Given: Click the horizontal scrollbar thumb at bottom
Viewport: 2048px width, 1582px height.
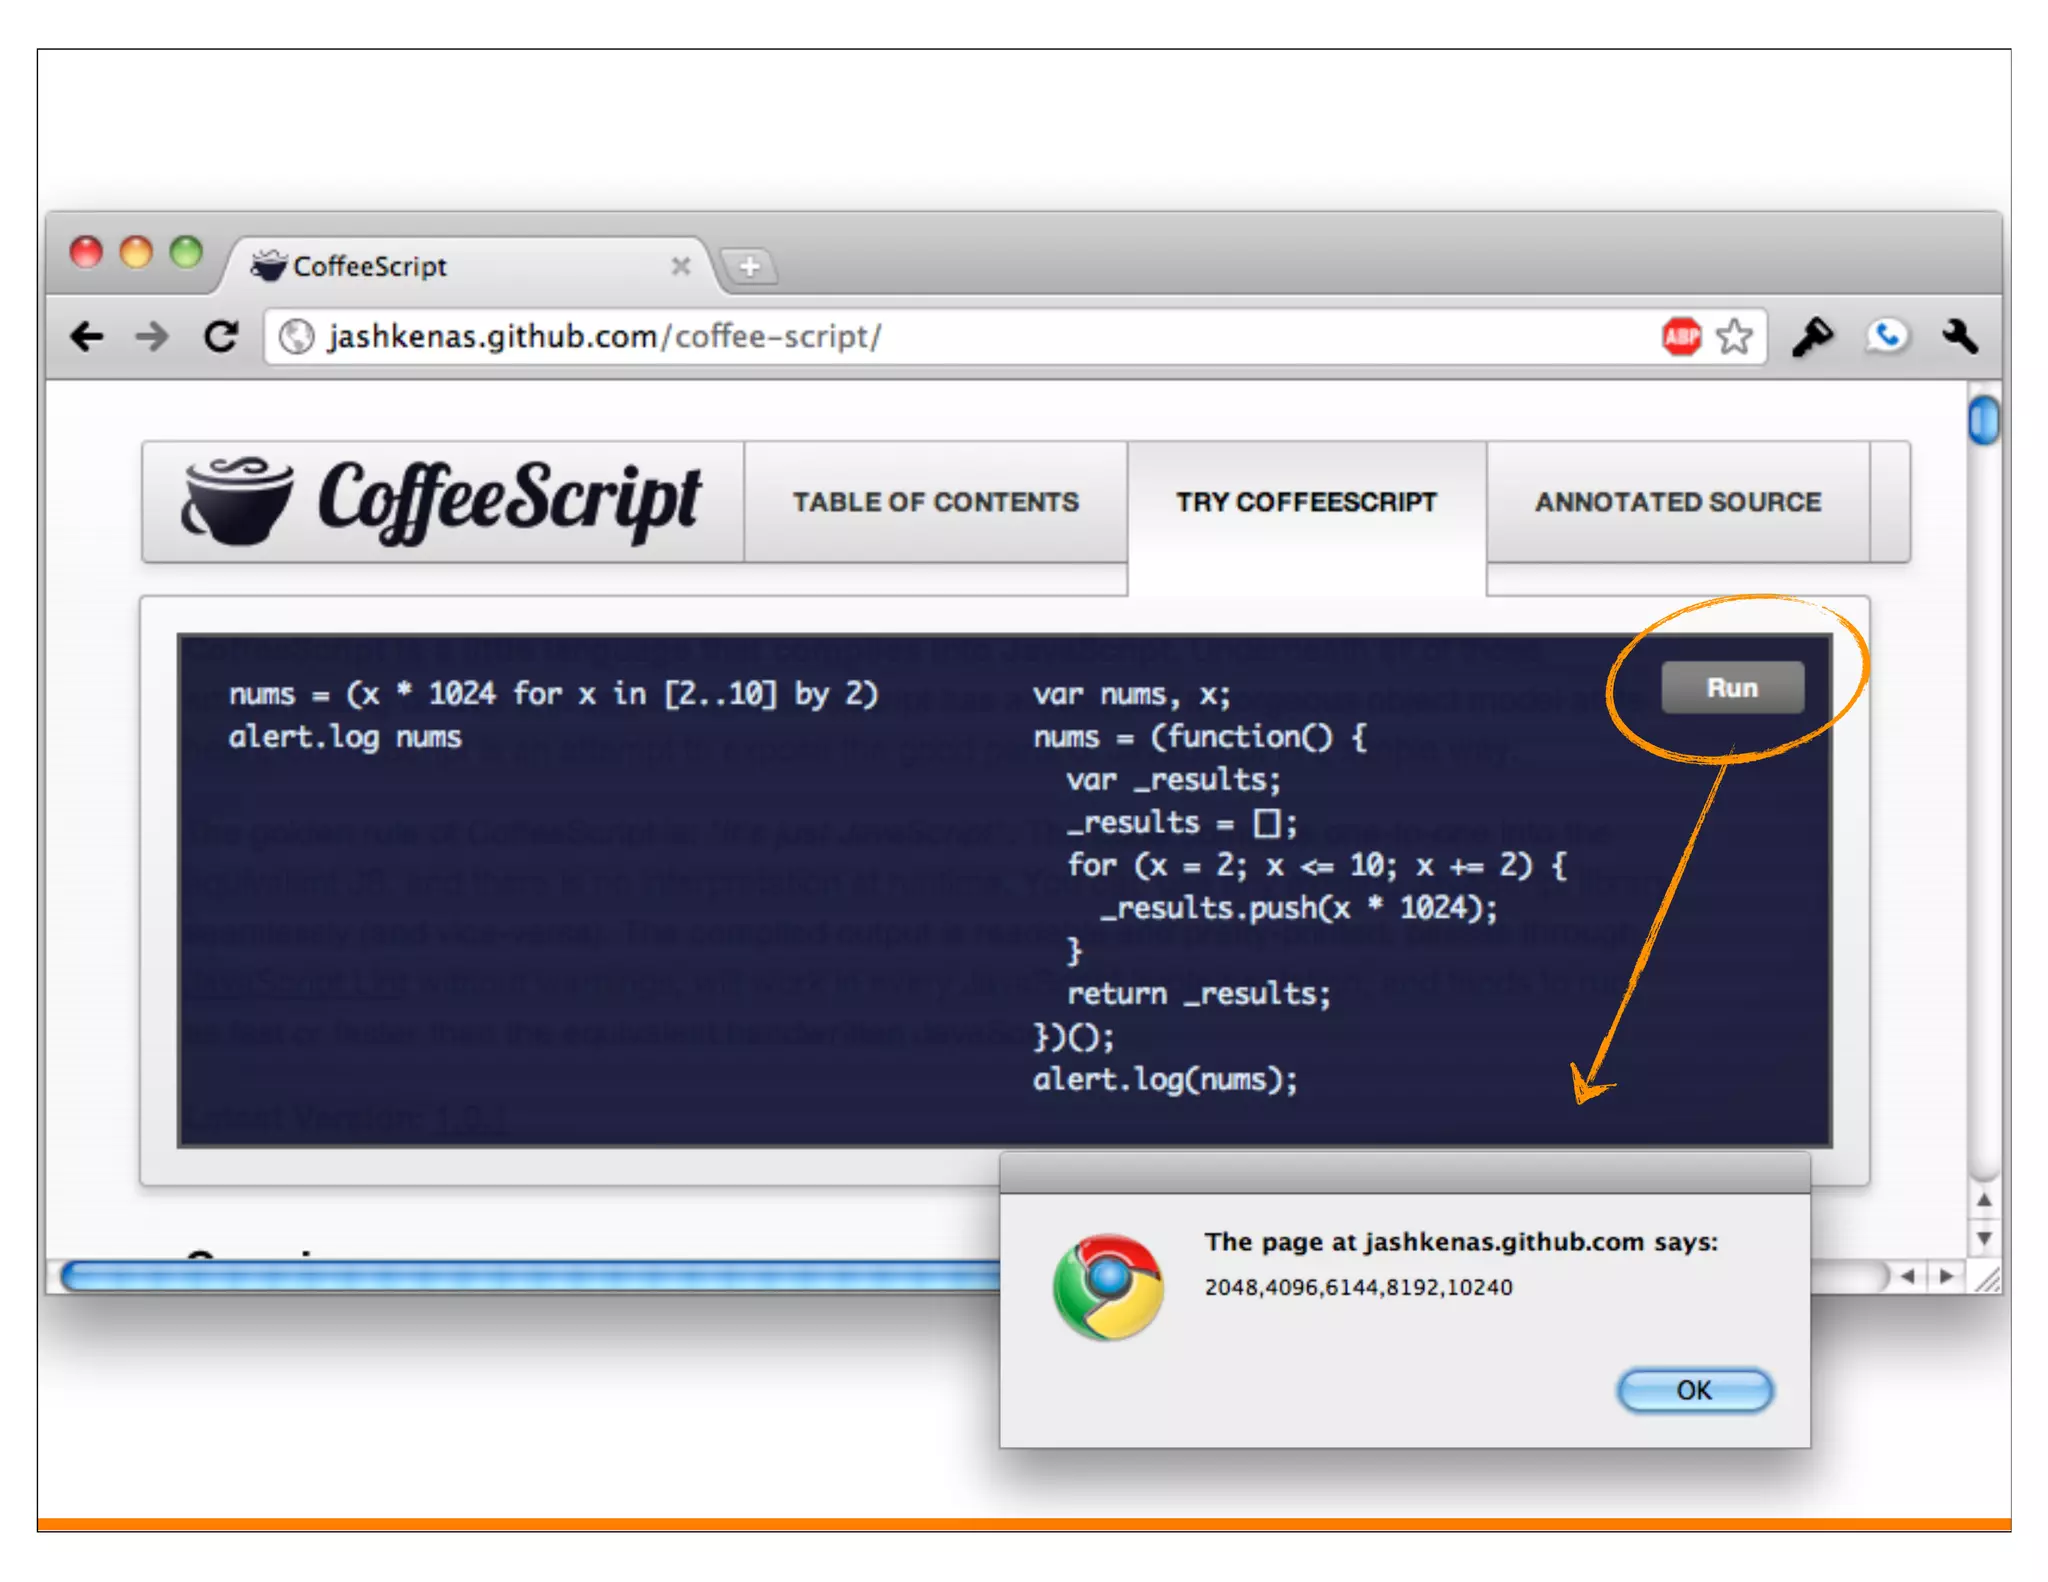Looking at the screenshot, I should click(500, 1276).
